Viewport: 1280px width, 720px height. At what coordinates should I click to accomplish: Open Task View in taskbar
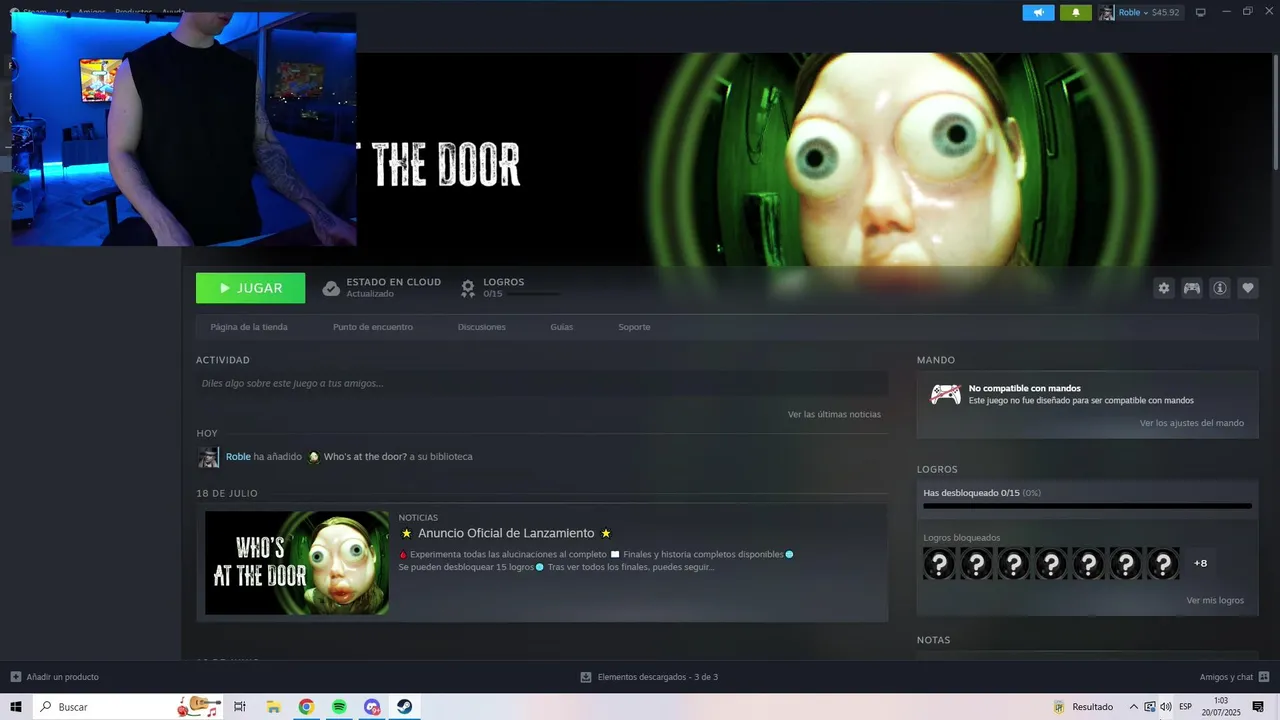pos(240,707)
